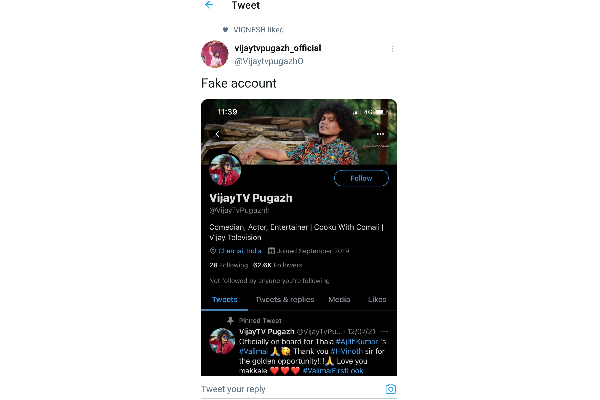This screenshot has height=400, width=600.
Task: Open the Likes tab
Action: pos(377,299)
